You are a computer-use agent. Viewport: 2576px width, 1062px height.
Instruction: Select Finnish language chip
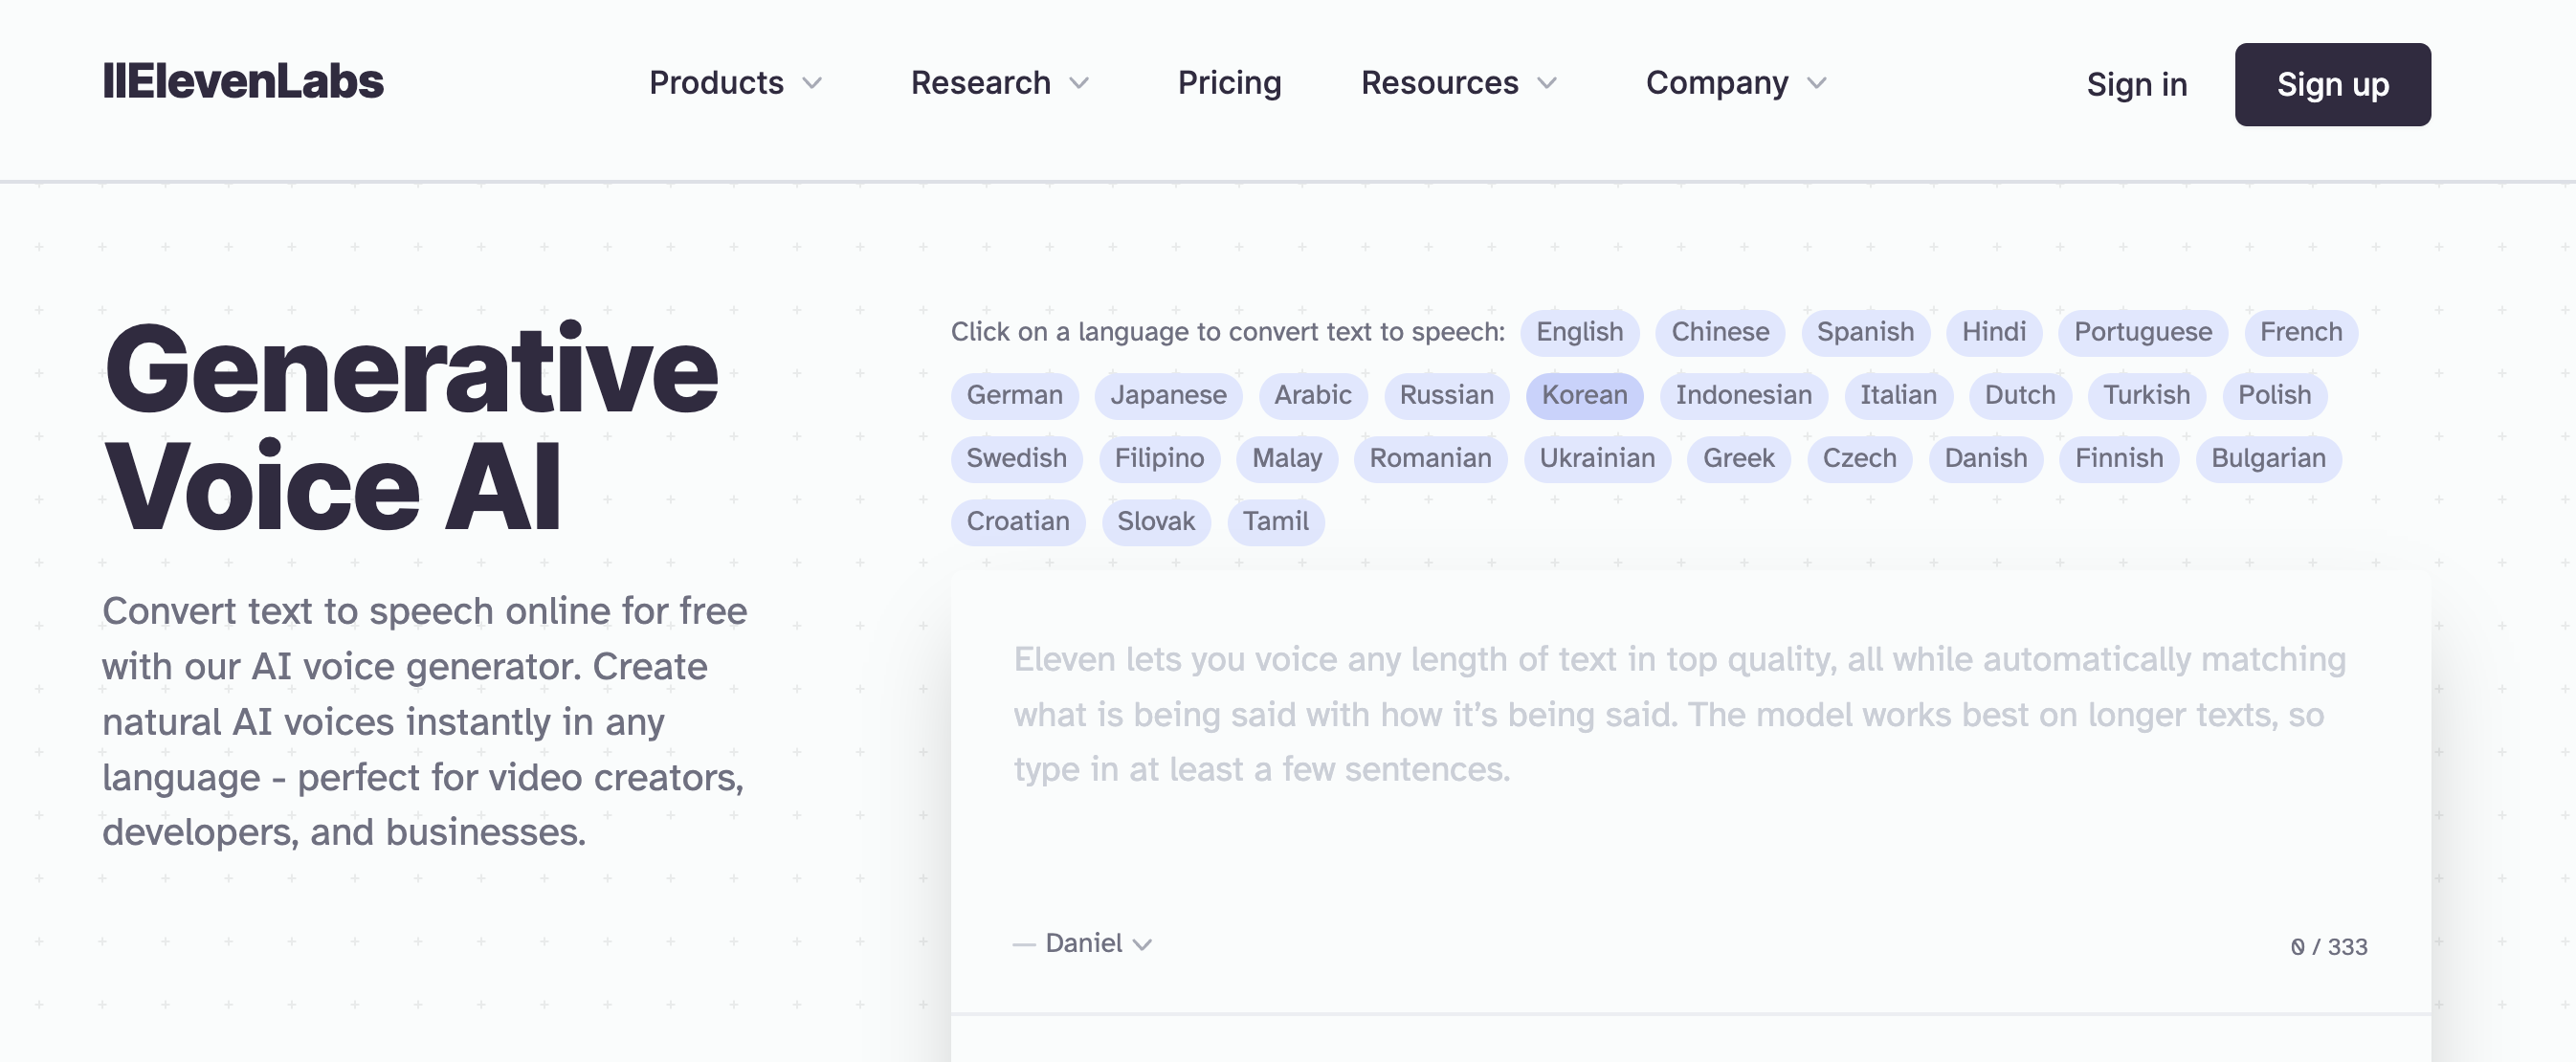pos(2118,458)
